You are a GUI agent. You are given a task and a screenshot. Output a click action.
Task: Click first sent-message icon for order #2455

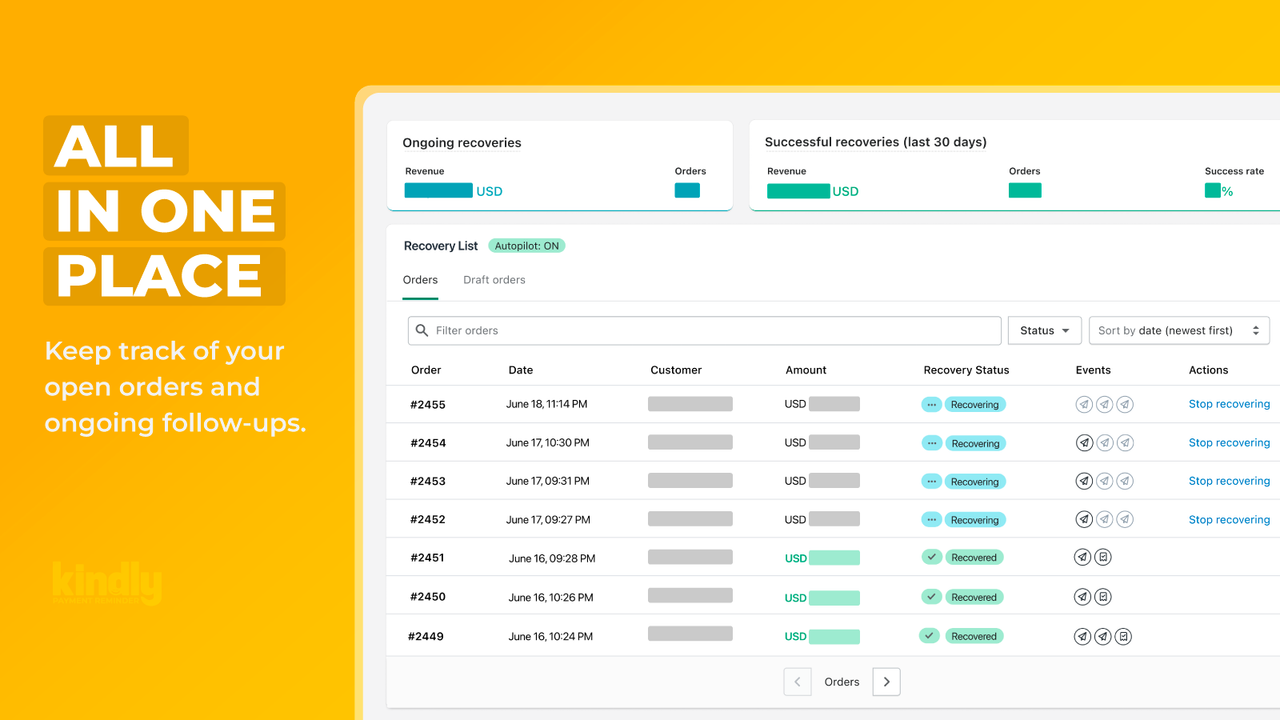[x=1084, y=405]
